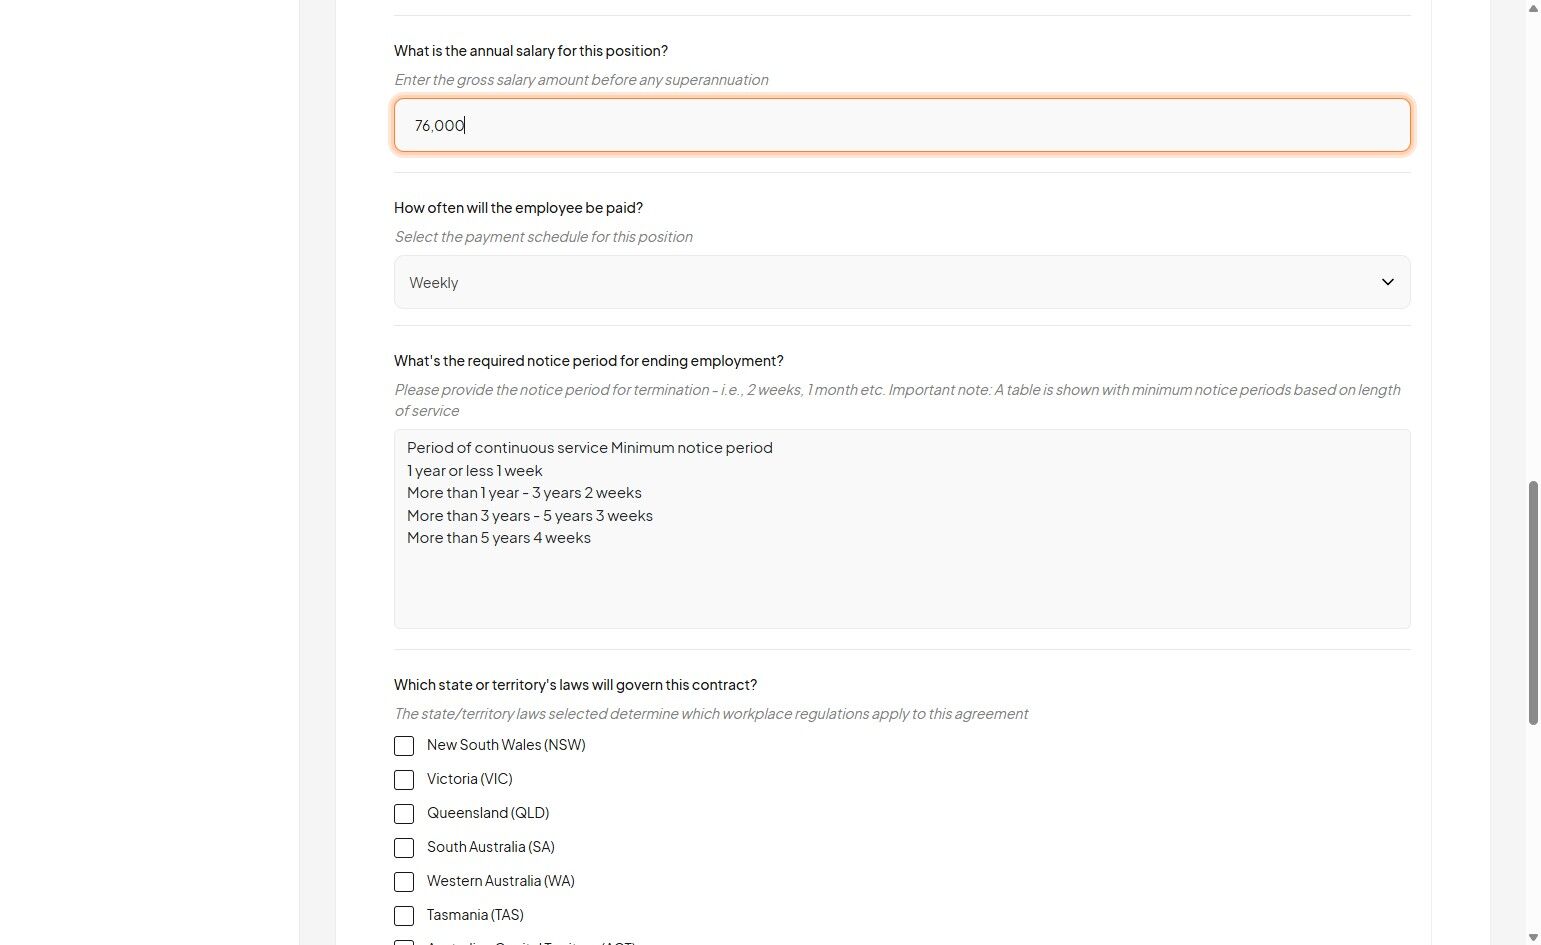Enable the South Australia (SA) checkbox
The width and height of the screenshot is (1541, 945).
click(404, 848)
